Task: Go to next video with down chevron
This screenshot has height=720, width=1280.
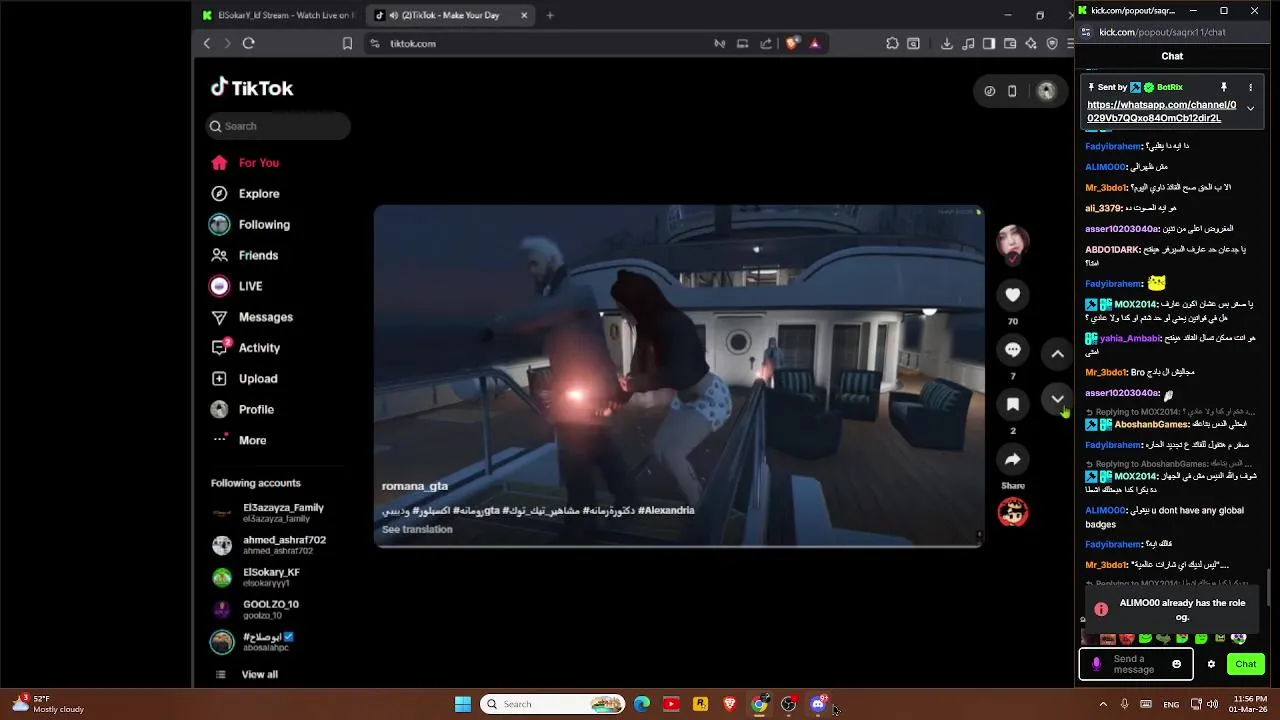Action: tap(1057, 399)
